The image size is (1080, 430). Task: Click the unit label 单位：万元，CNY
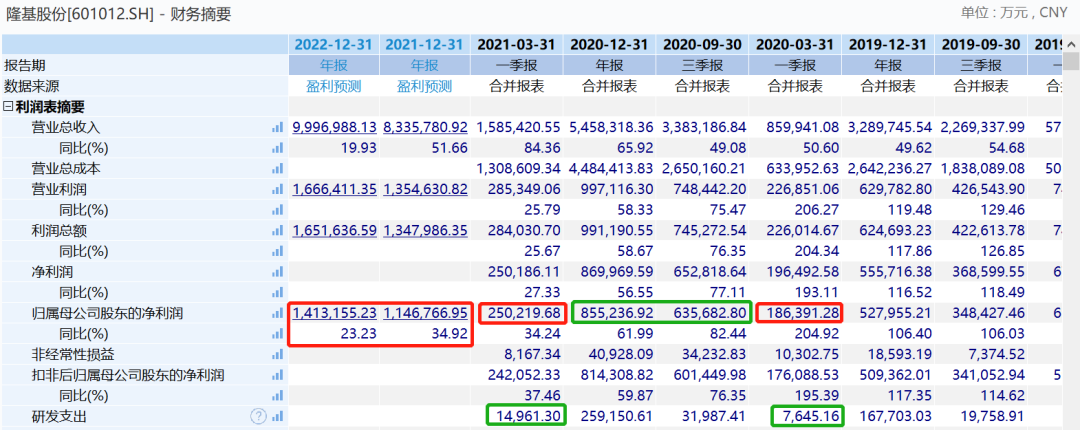point(1015,12)
